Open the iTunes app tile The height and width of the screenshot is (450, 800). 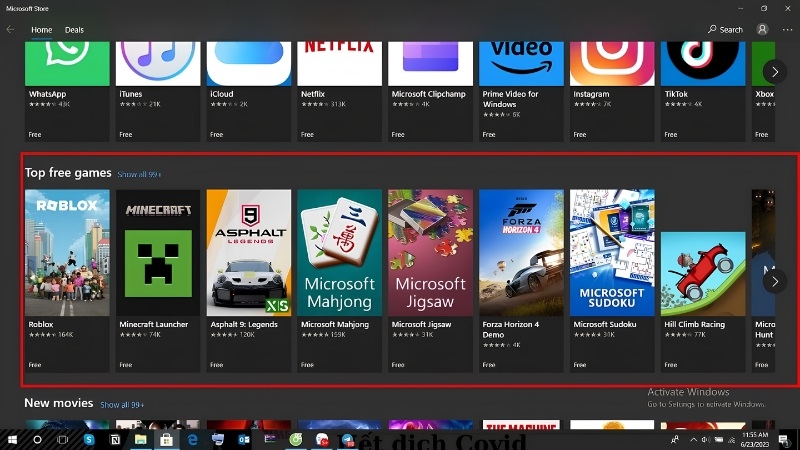coord(158,91)
